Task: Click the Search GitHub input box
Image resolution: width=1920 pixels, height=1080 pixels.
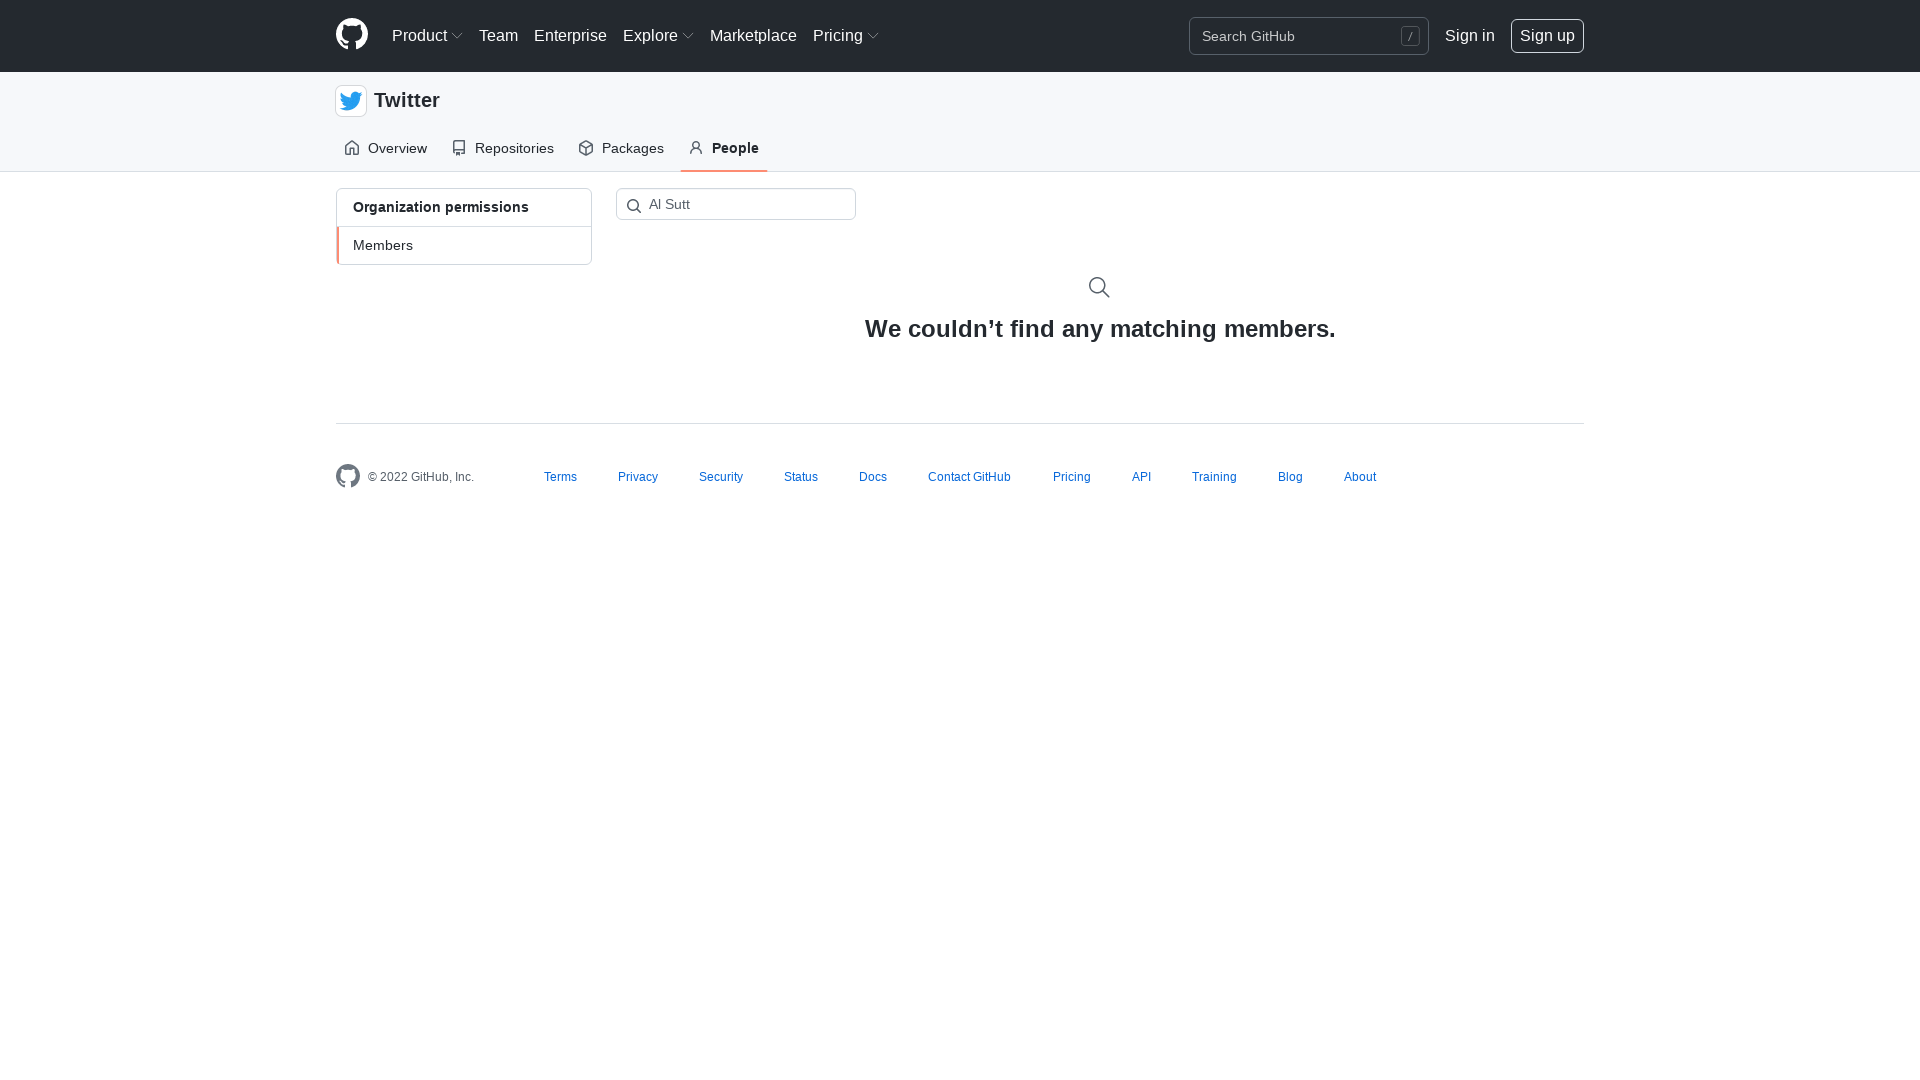Action: pos(1300,36)
